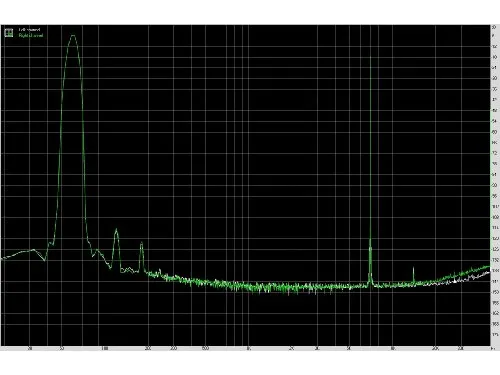
Task: Click the top of the tallest low-frequency peak
Action: (x=73, y=36)
